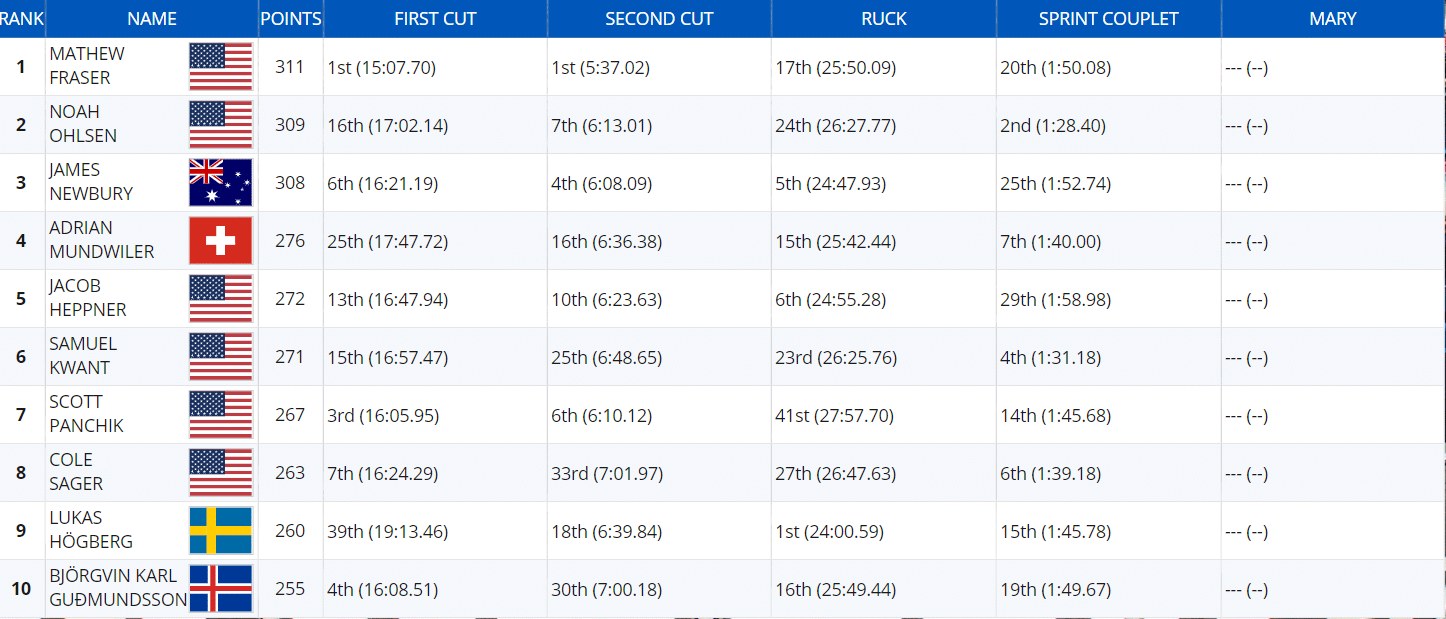Click the Icelandic flag beside Björgvin Karl Guðmundsson

pos(220,589)
